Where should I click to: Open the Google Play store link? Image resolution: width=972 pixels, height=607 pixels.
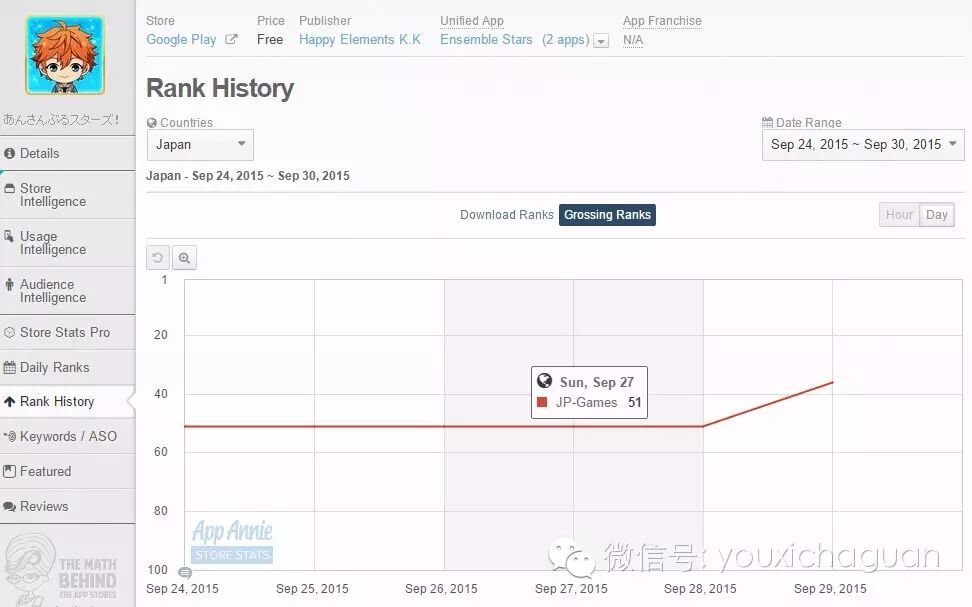pos(181,40)
